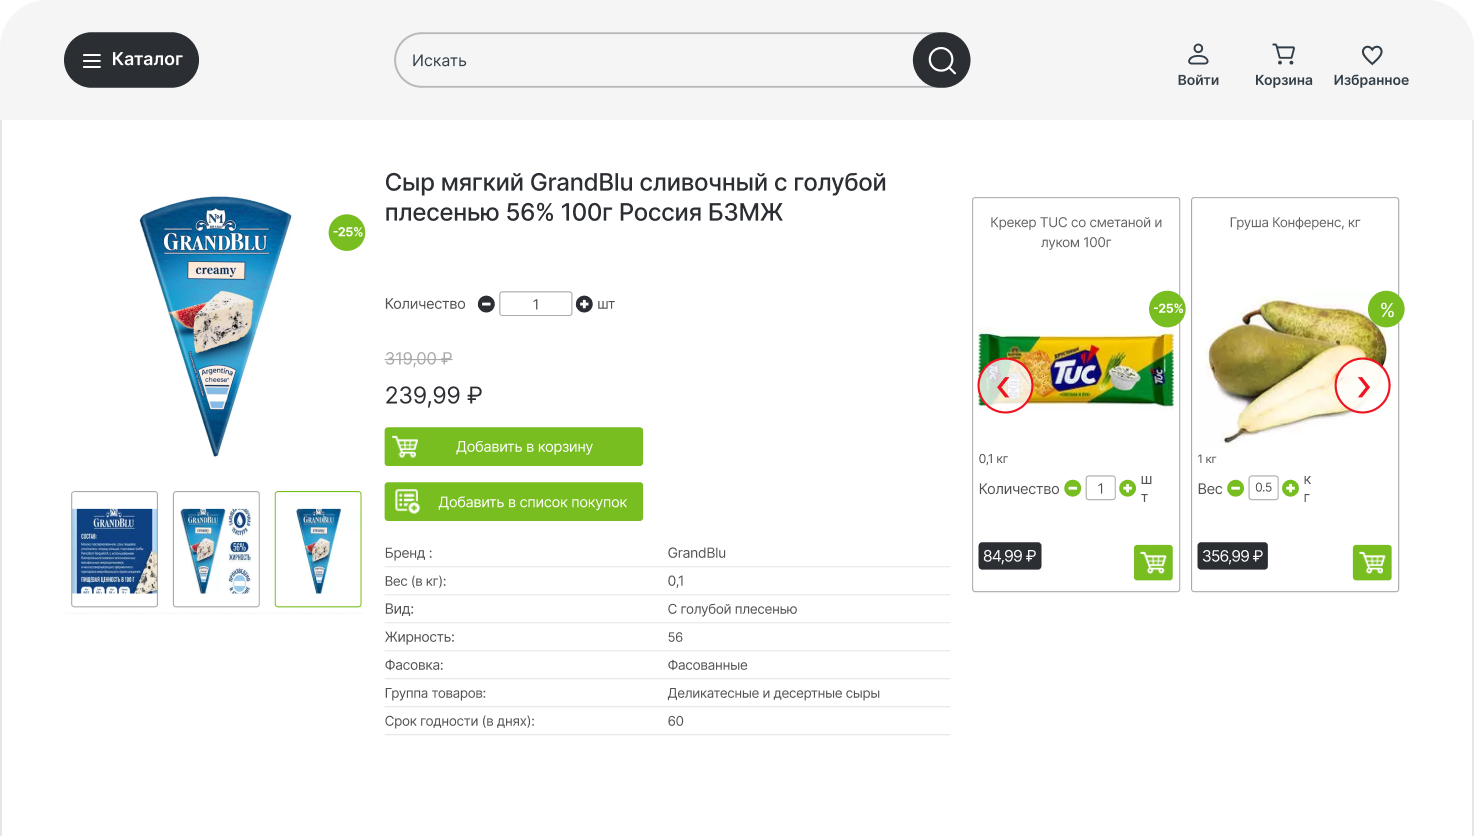
Task: Open Крекер TUC product title link
Action: coord(1076,232)
